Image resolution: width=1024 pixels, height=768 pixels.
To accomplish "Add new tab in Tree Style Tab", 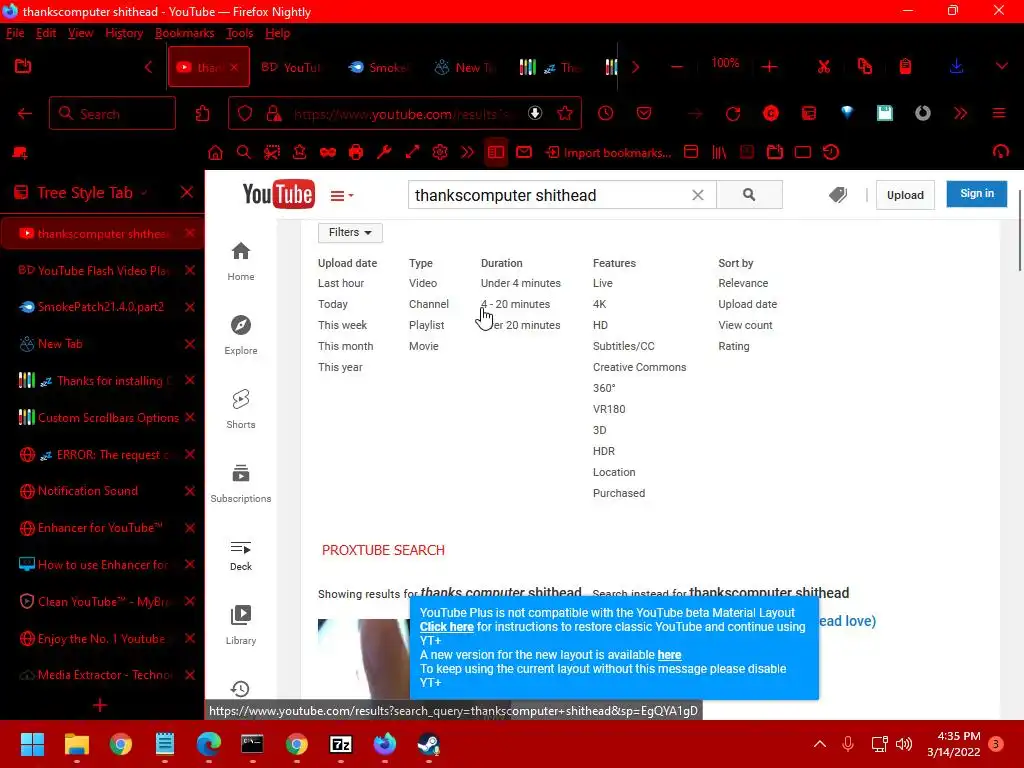I will point(100,705).
